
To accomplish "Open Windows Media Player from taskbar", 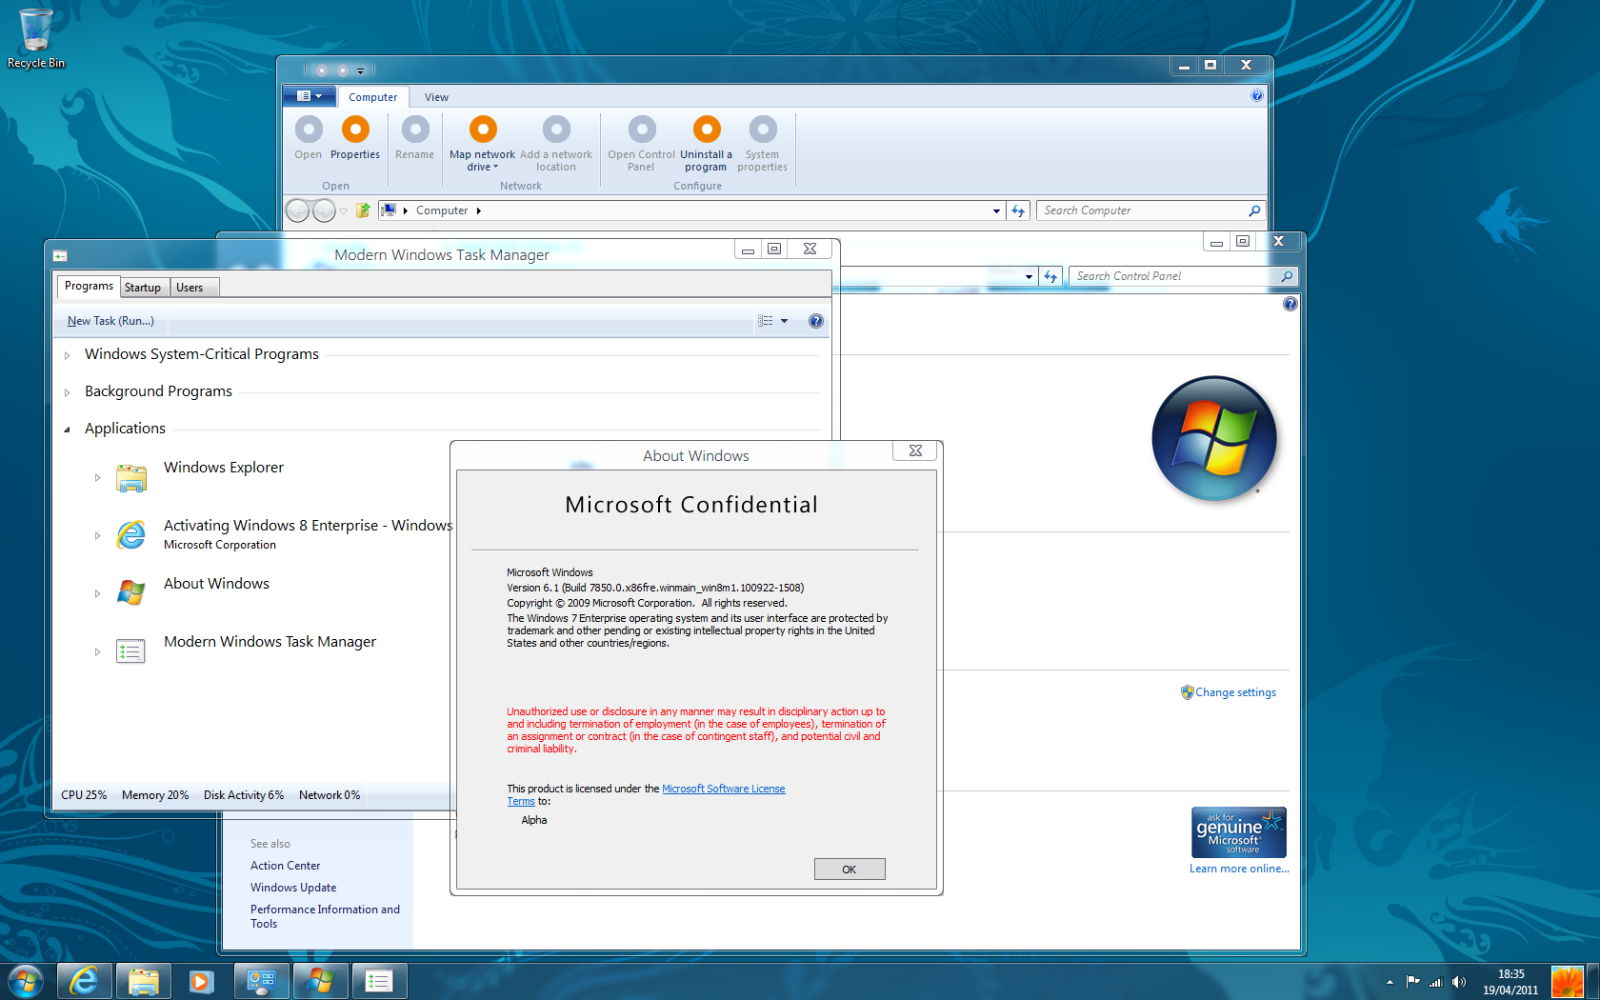I will pos(200,981).
